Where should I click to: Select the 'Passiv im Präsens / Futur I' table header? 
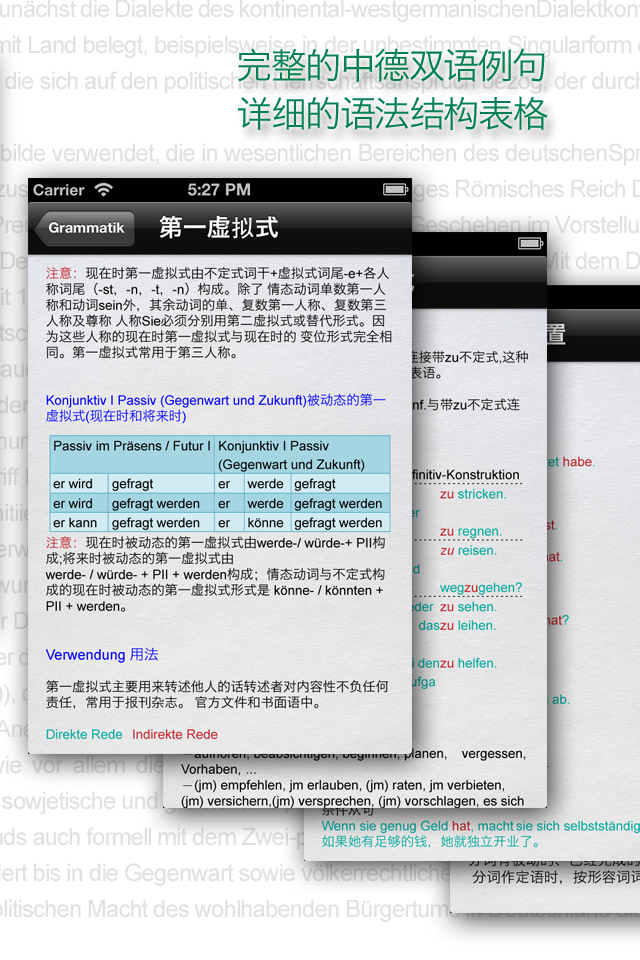coord(131,446)
